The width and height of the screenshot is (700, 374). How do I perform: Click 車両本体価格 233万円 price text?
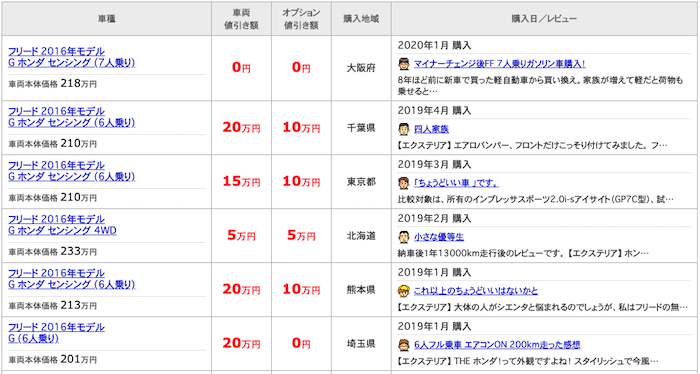53,252
